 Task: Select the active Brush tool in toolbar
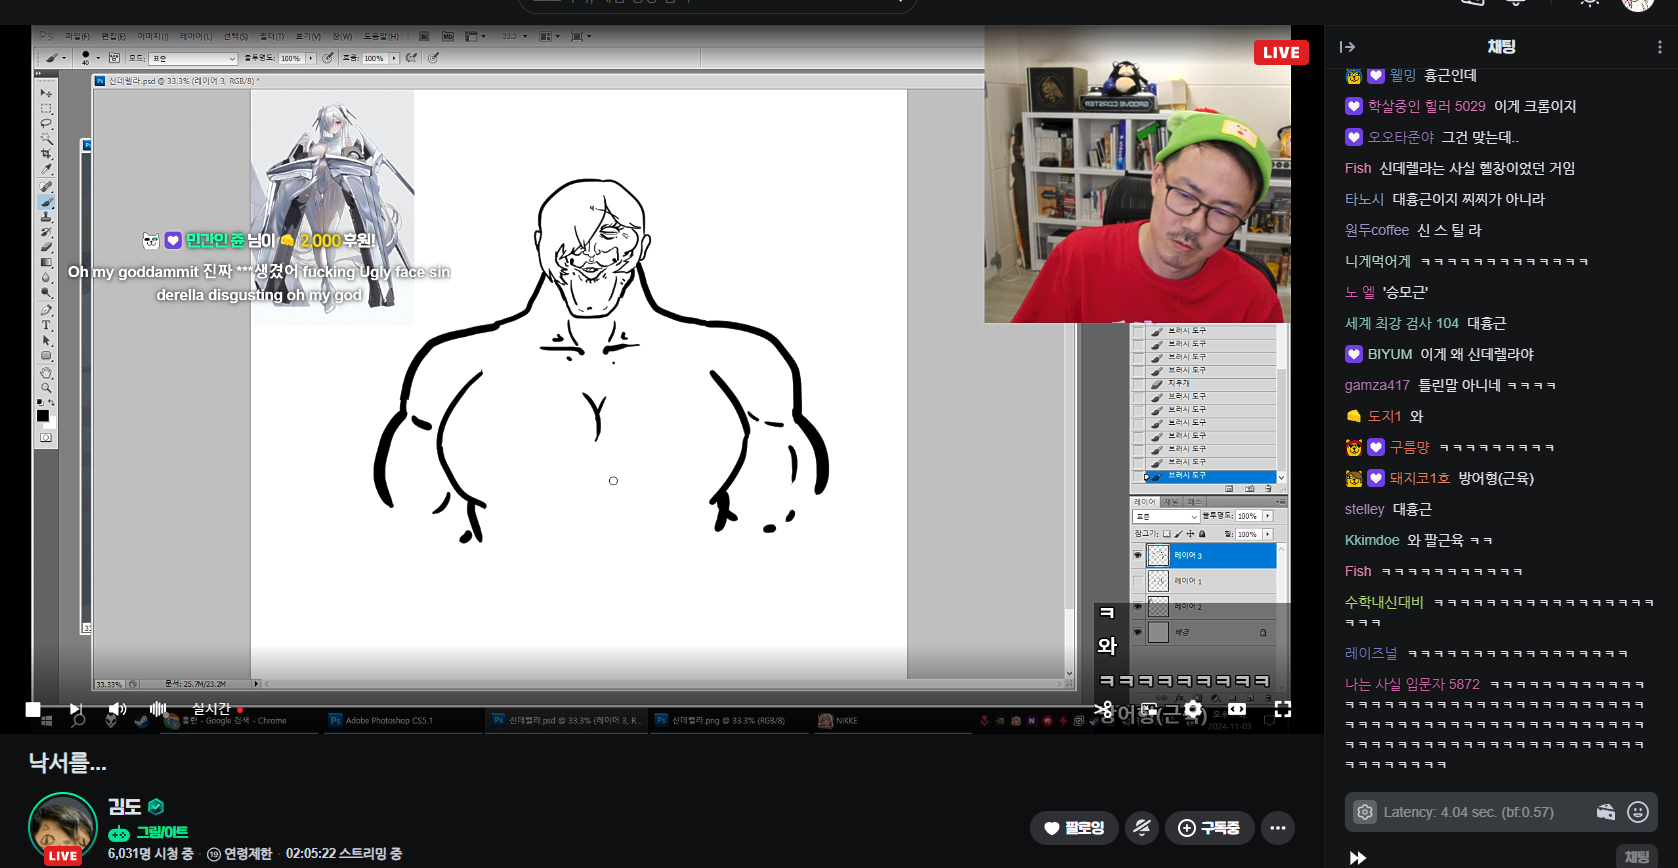(46, 202)
